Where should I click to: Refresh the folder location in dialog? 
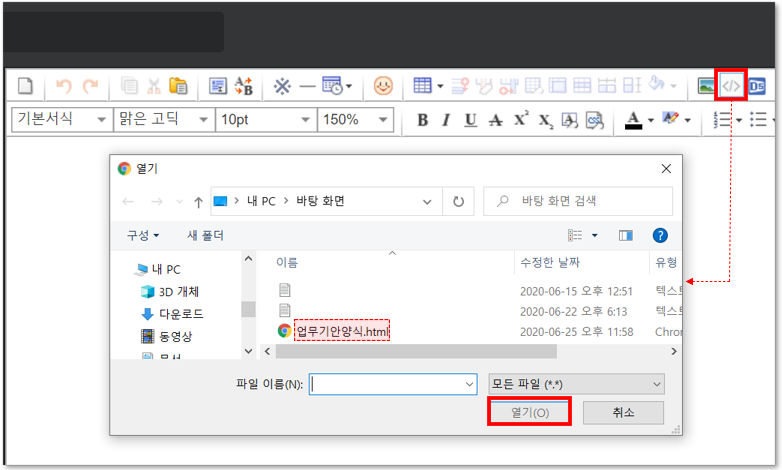click(x=458, y=201)
